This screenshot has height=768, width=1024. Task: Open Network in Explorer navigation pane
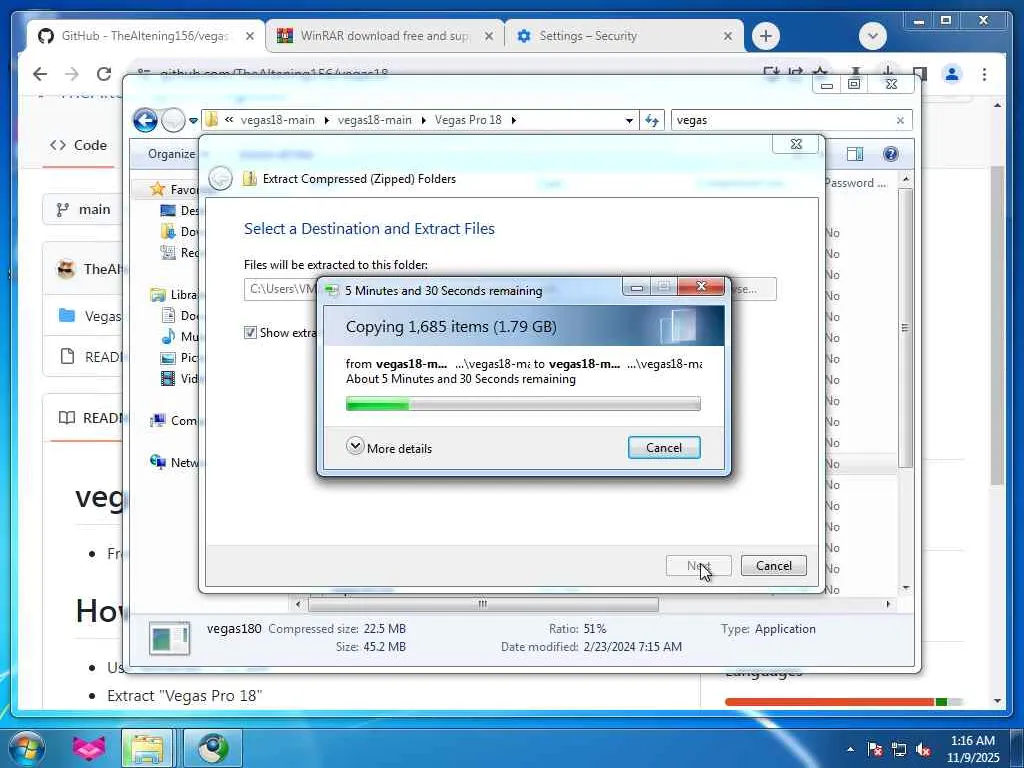[174, 462]
